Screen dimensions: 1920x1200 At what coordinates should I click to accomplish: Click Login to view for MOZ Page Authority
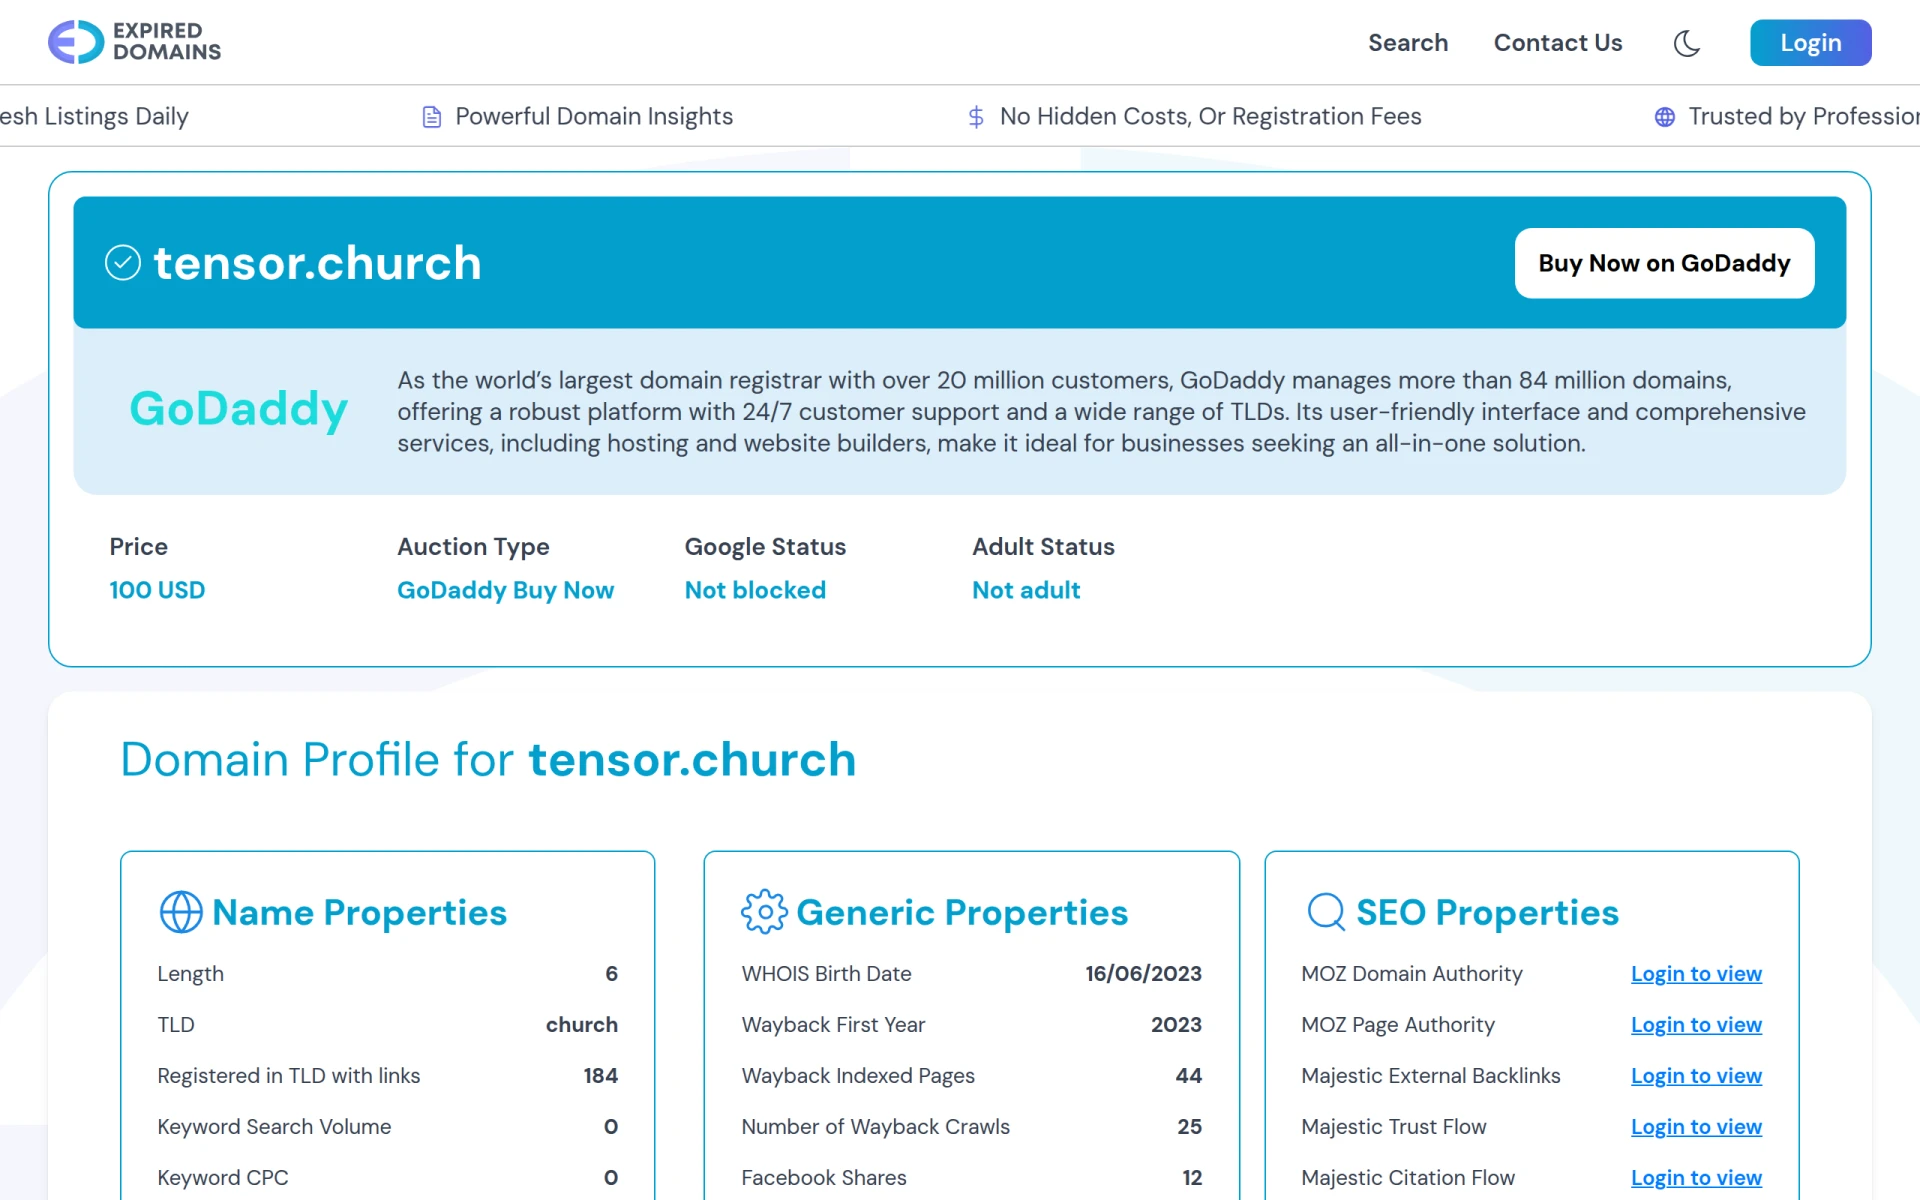(x=1696, y=1025)
